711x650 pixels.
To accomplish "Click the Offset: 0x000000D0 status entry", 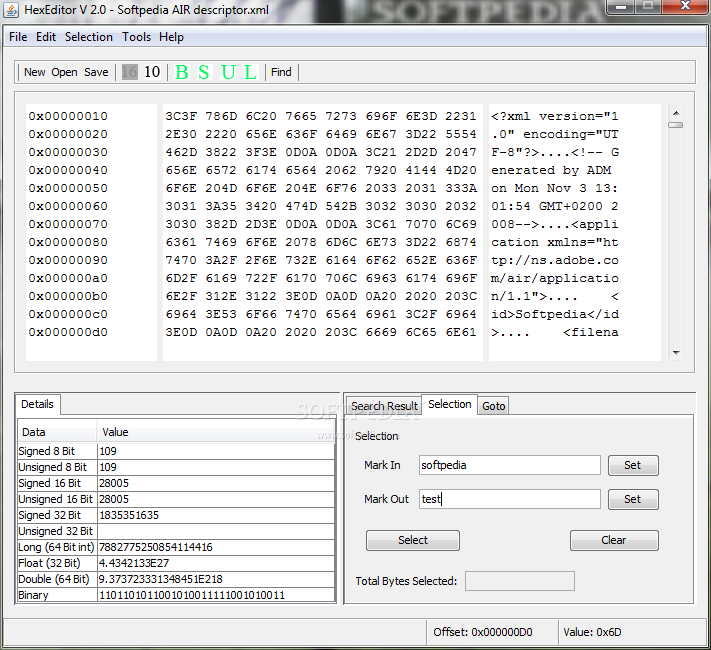I will [482, 632].
